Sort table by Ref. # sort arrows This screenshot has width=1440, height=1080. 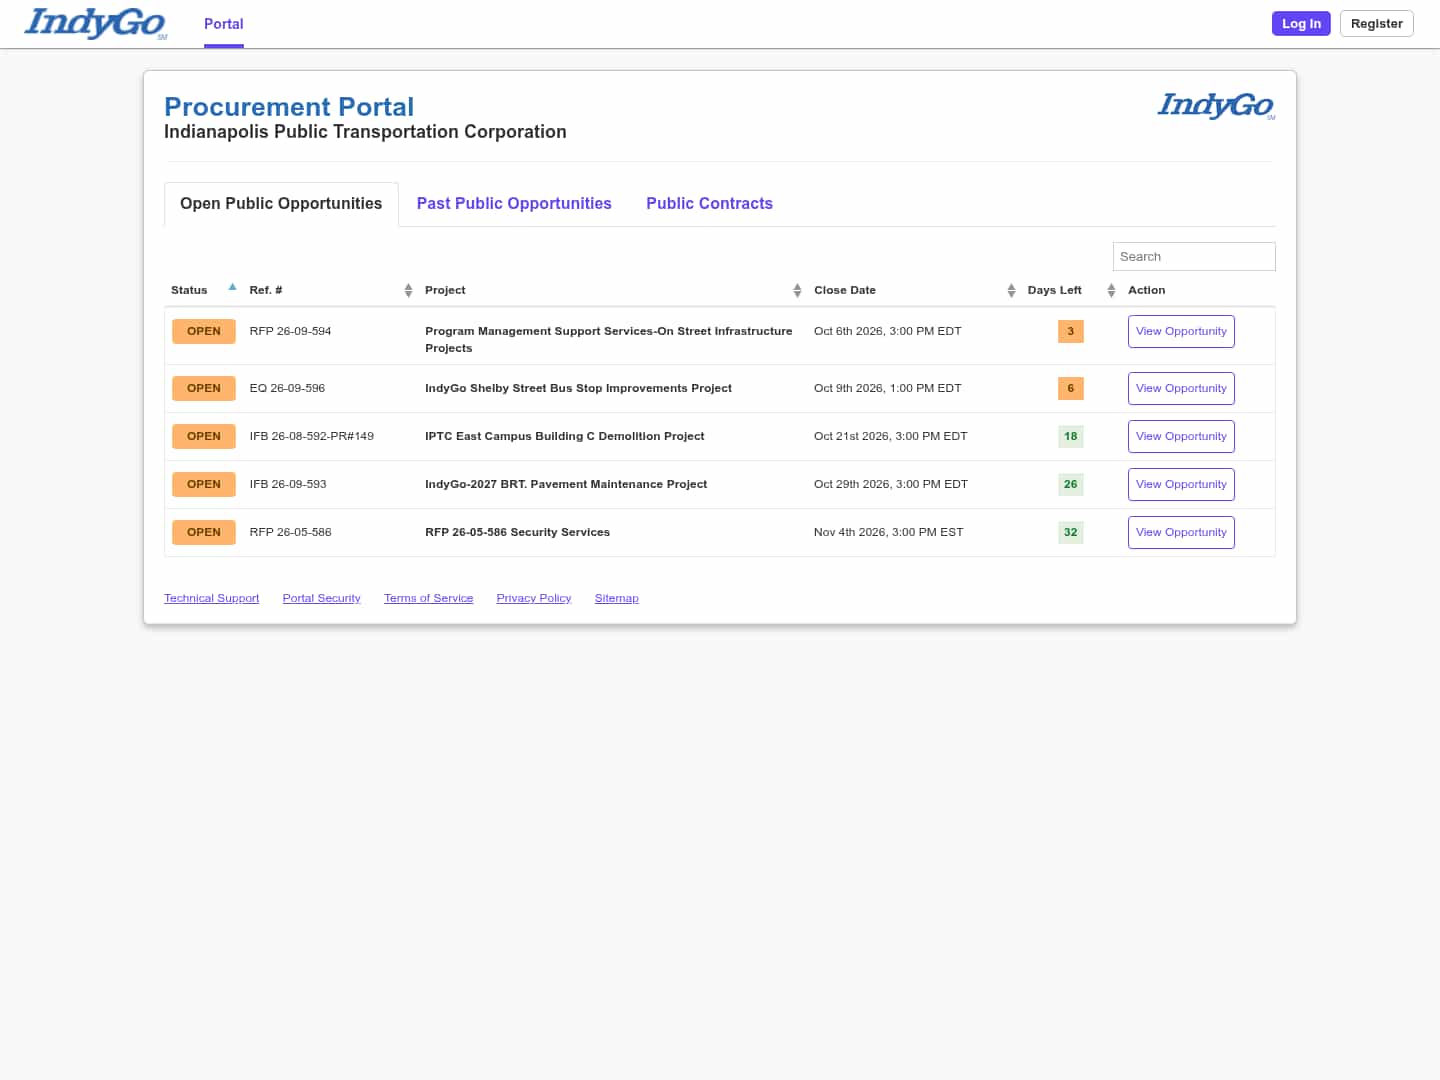pos(408,290)
